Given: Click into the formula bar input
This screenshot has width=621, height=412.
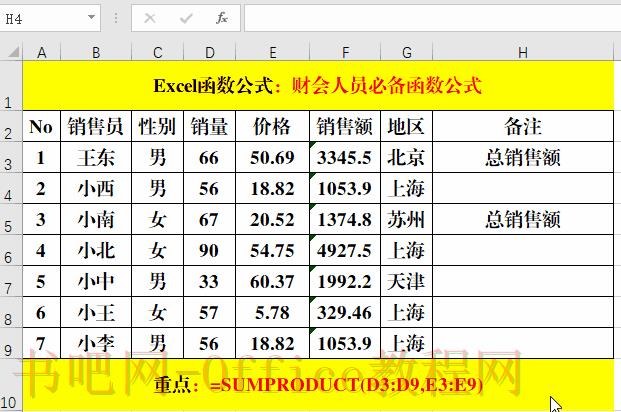Looking at the screenshot, I should click(x=432, y=18).
